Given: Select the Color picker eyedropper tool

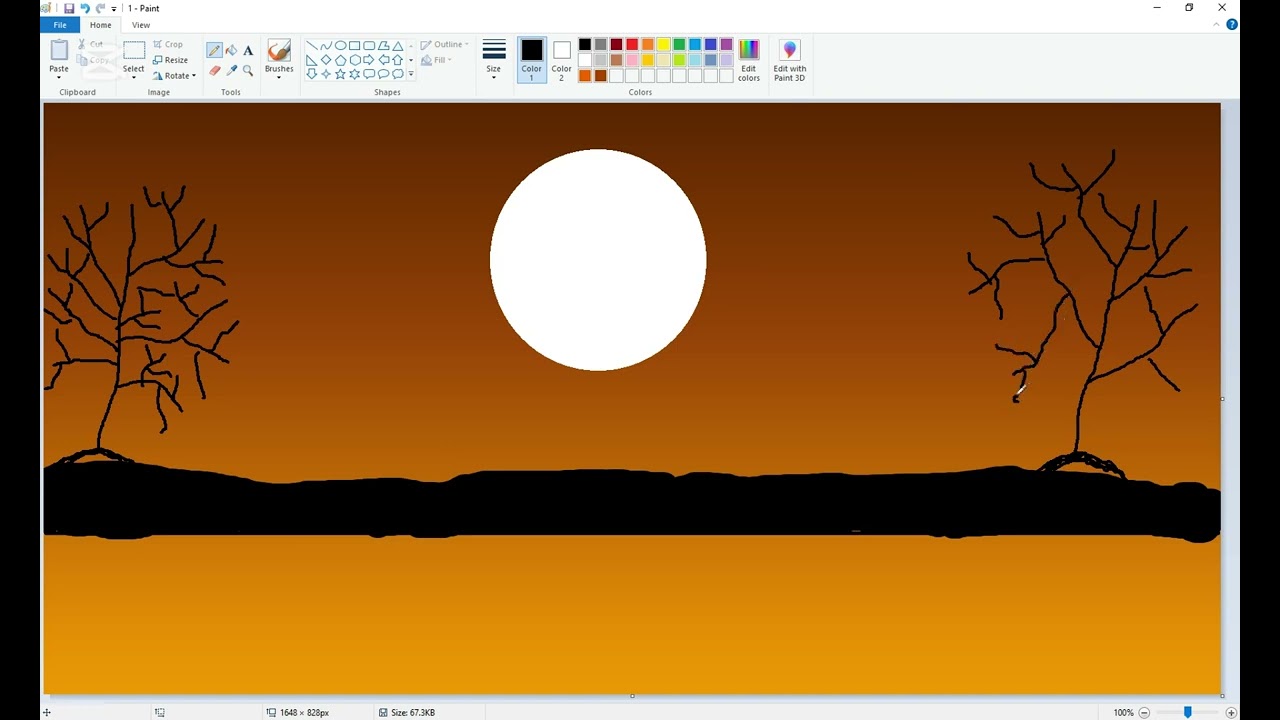Looking at the screenshot, I should pyautogui.click(x=231, y=71).
